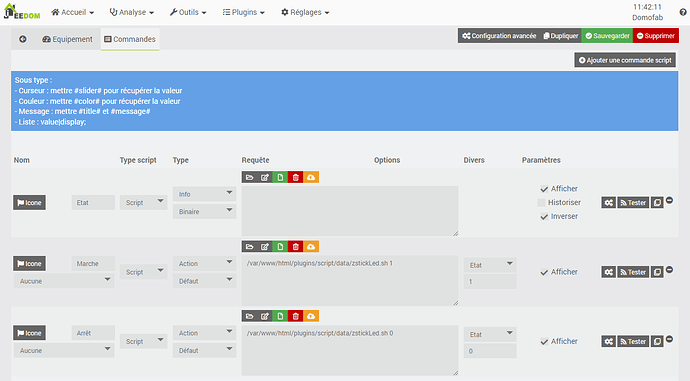Click the help question mark icon

click(683, 12)
